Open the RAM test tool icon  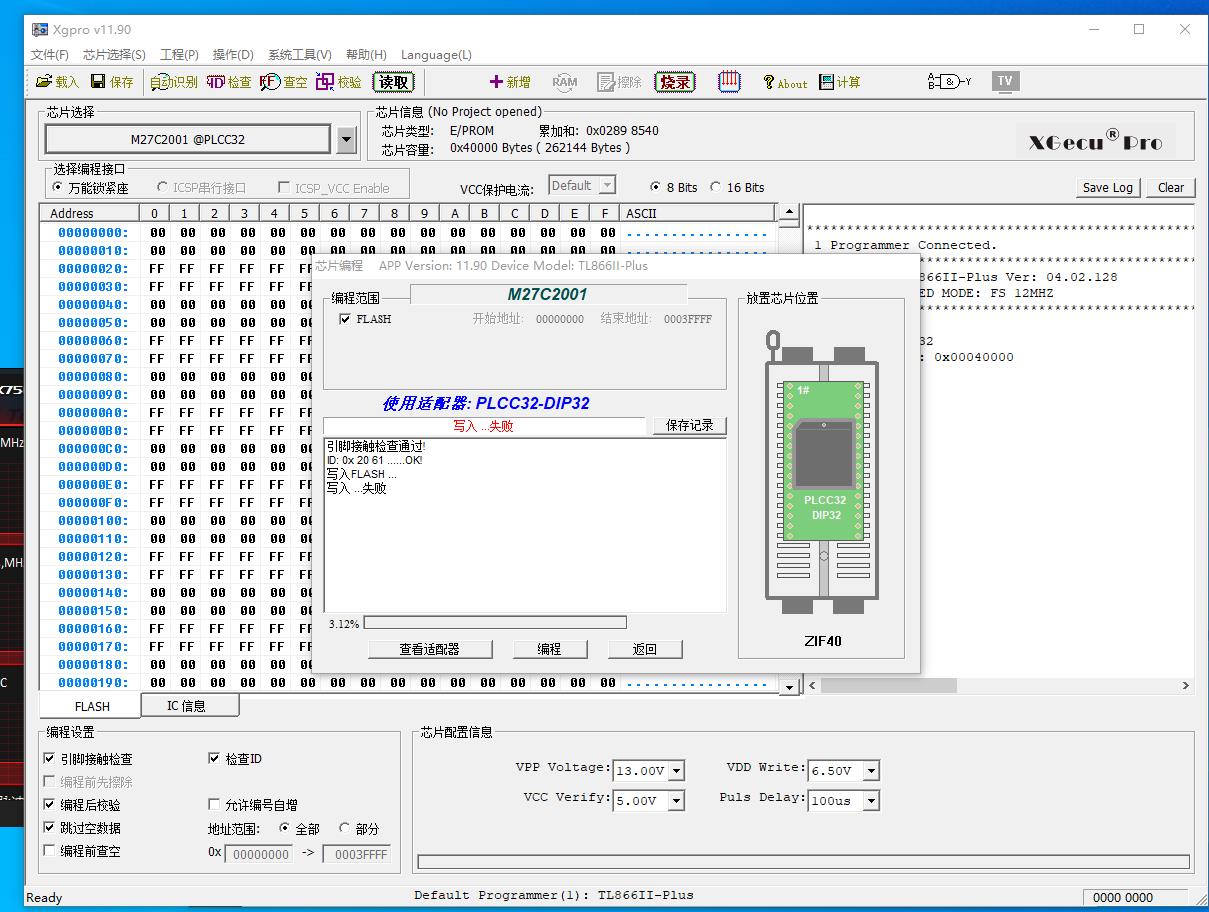pyautogui.click(x=564, y=82)
